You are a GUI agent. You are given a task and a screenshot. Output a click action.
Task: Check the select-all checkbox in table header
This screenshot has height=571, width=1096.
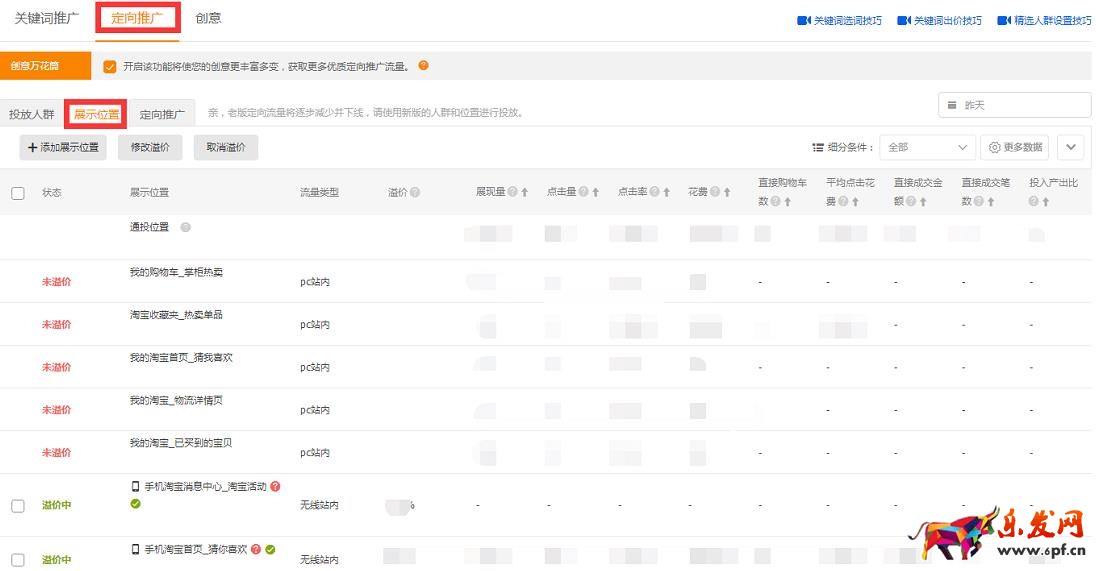pyautogui.click(x=18, y=193)
